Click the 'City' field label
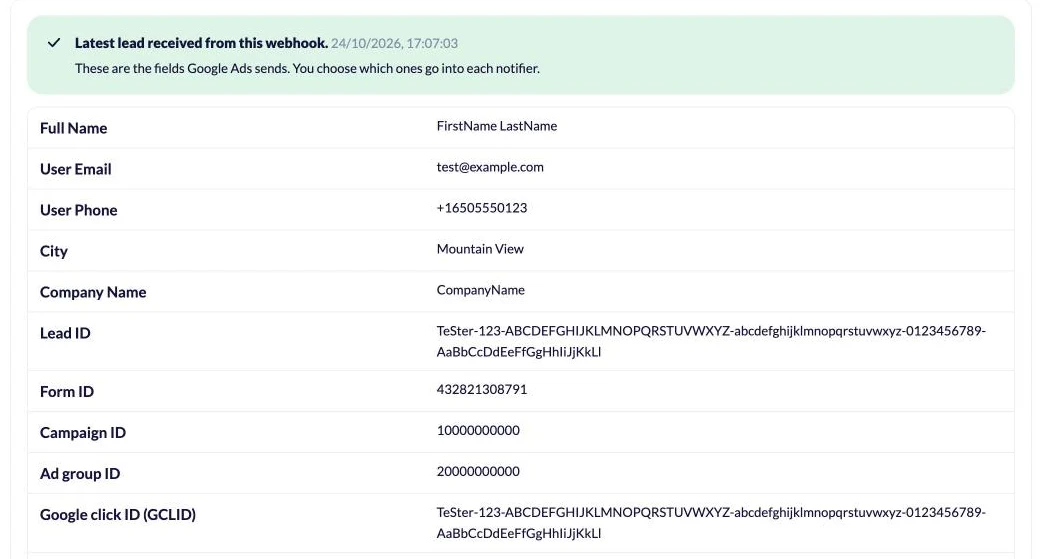The image size is (1042, 559). pos(54,251)
